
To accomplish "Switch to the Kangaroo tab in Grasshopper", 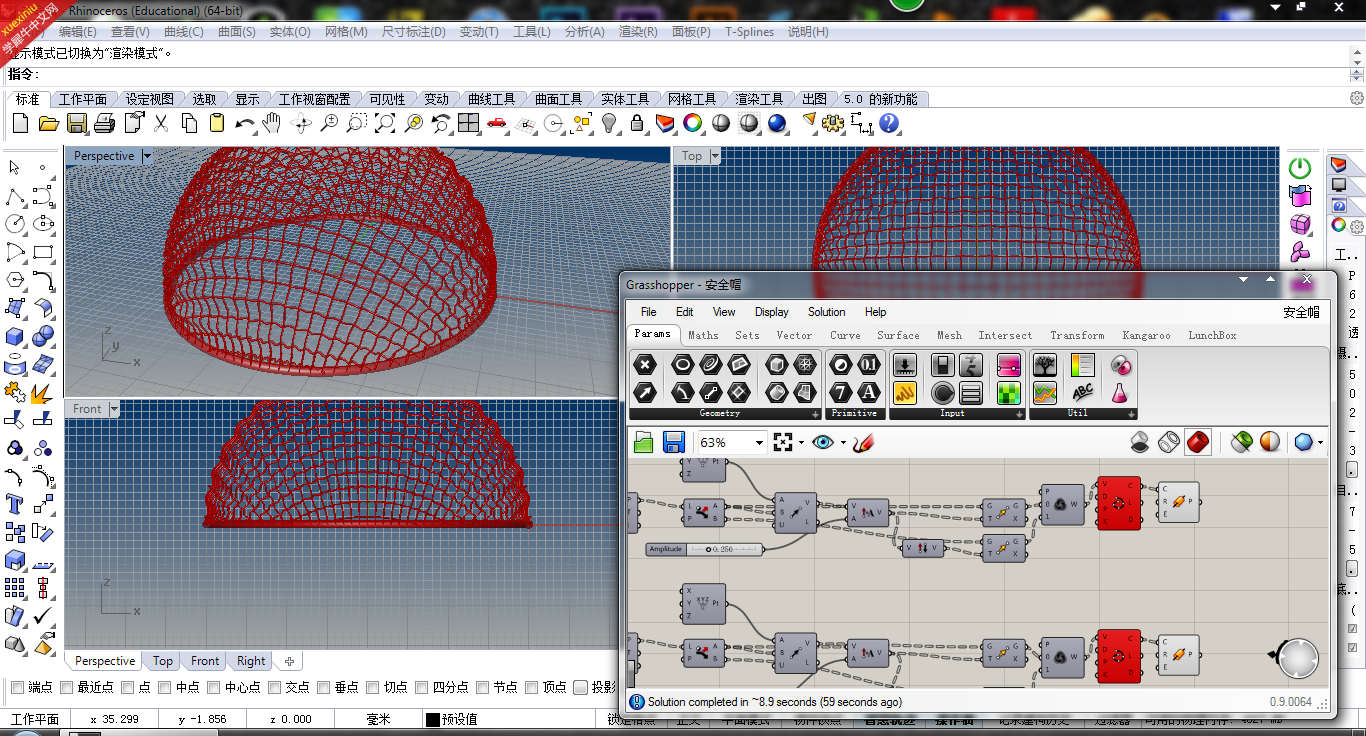I will (1146, 335).
